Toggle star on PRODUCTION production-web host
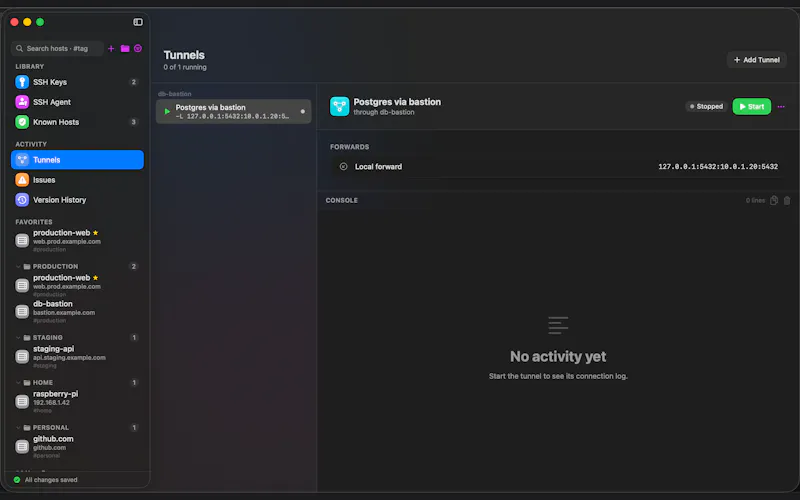800x500 pixels. tap(95, 278)
